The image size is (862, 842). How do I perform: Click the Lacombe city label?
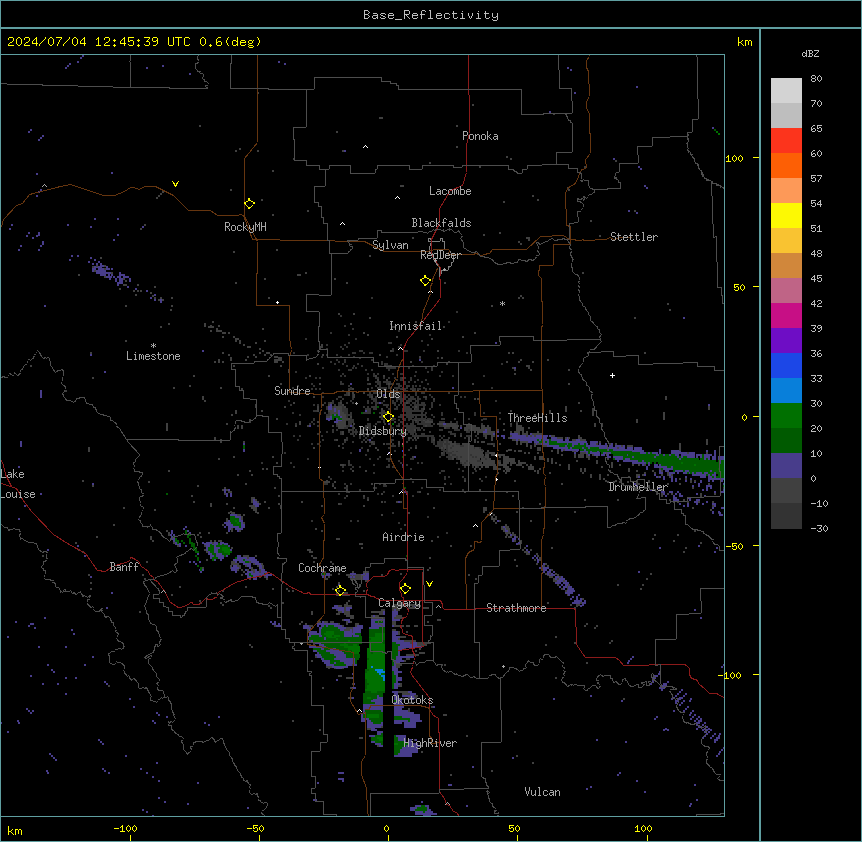(x=450, y=191)
